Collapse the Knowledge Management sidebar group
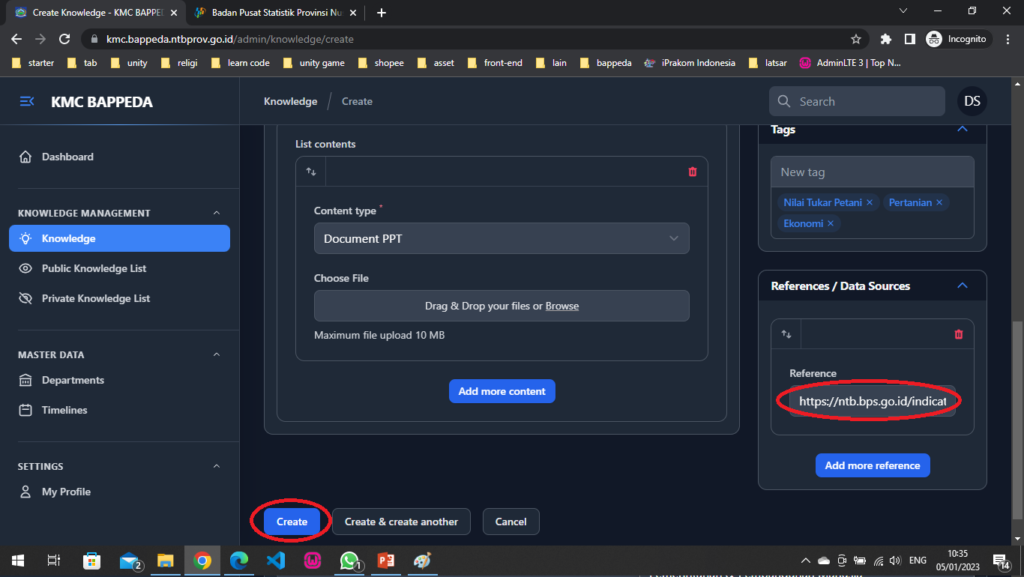 pyautogui.click(x=217, y=213)
